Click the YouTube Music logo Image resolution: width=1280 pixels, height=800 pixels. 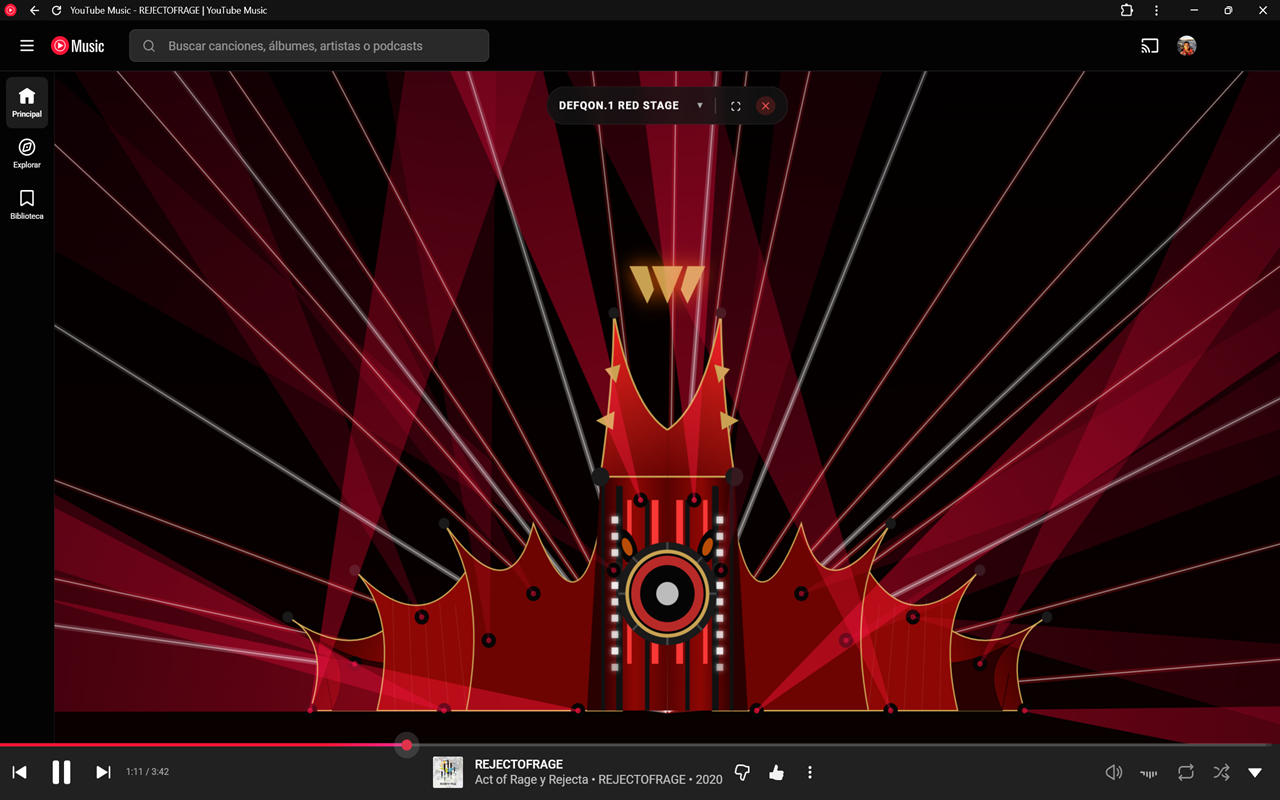coord(78,46)
